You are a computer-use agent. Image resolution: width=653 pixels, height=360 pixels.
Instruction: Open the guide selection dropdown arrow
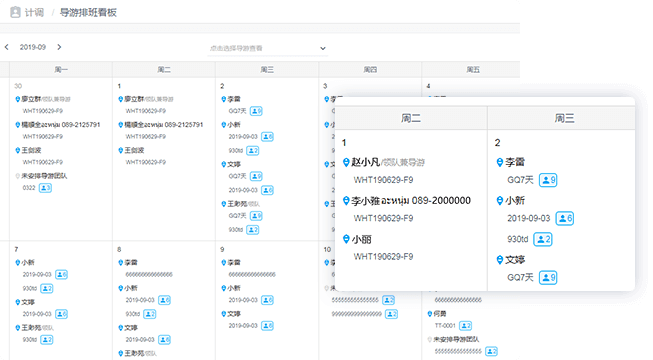[x=323, y=48]
